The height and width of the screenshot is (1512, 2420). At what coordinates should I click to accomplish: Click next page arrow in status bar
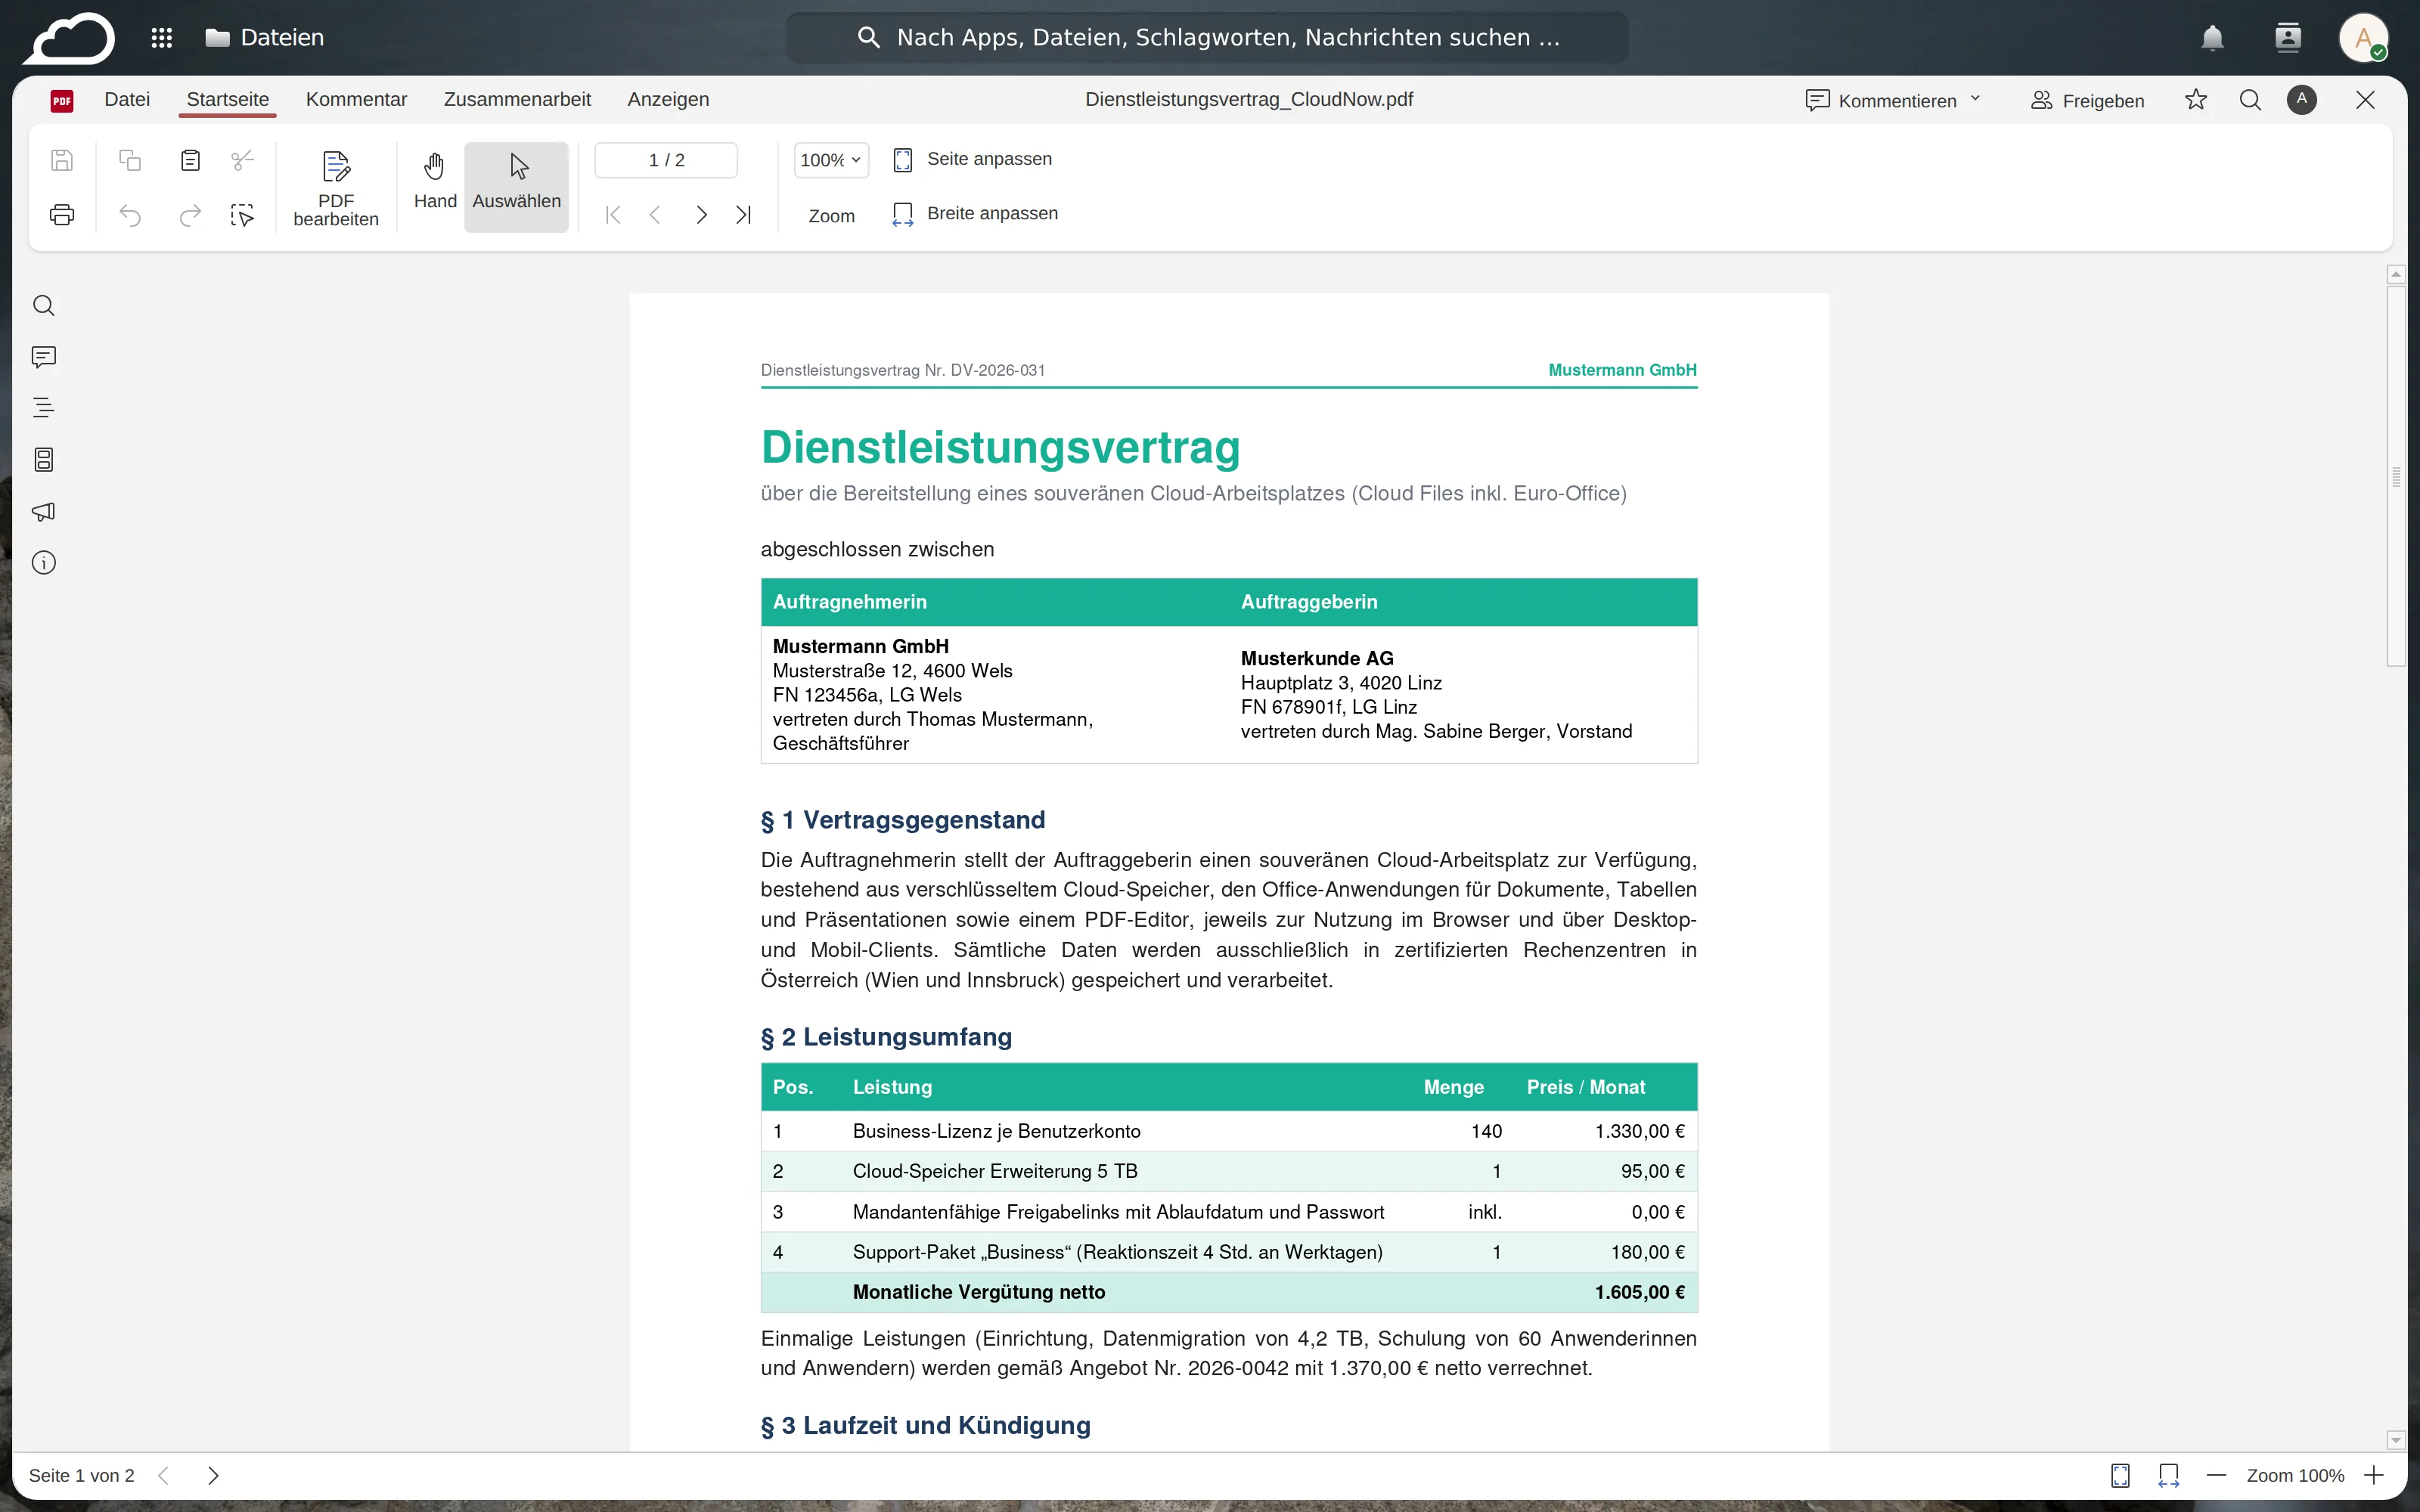(x=212, y=1475)
